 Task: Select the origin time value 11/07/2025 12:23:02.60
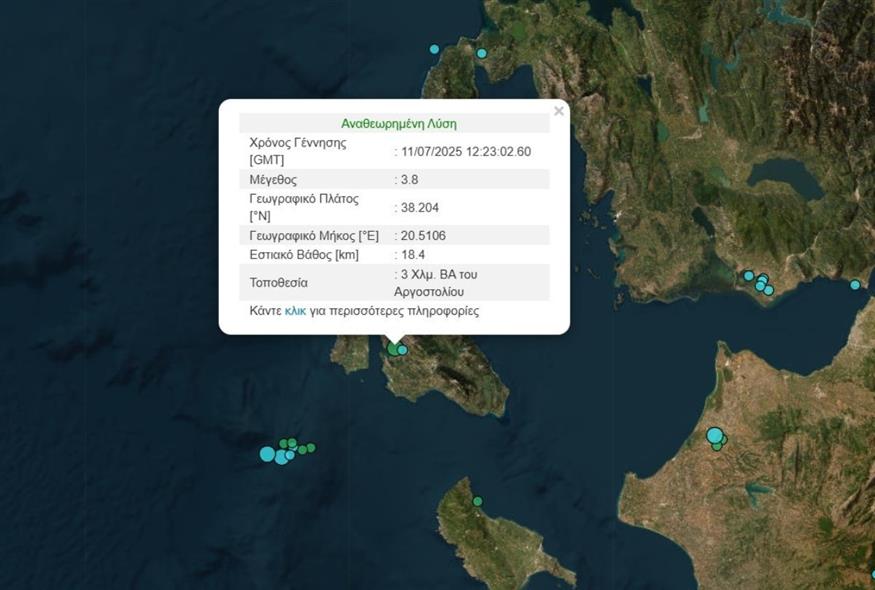(x=466, y=152)
